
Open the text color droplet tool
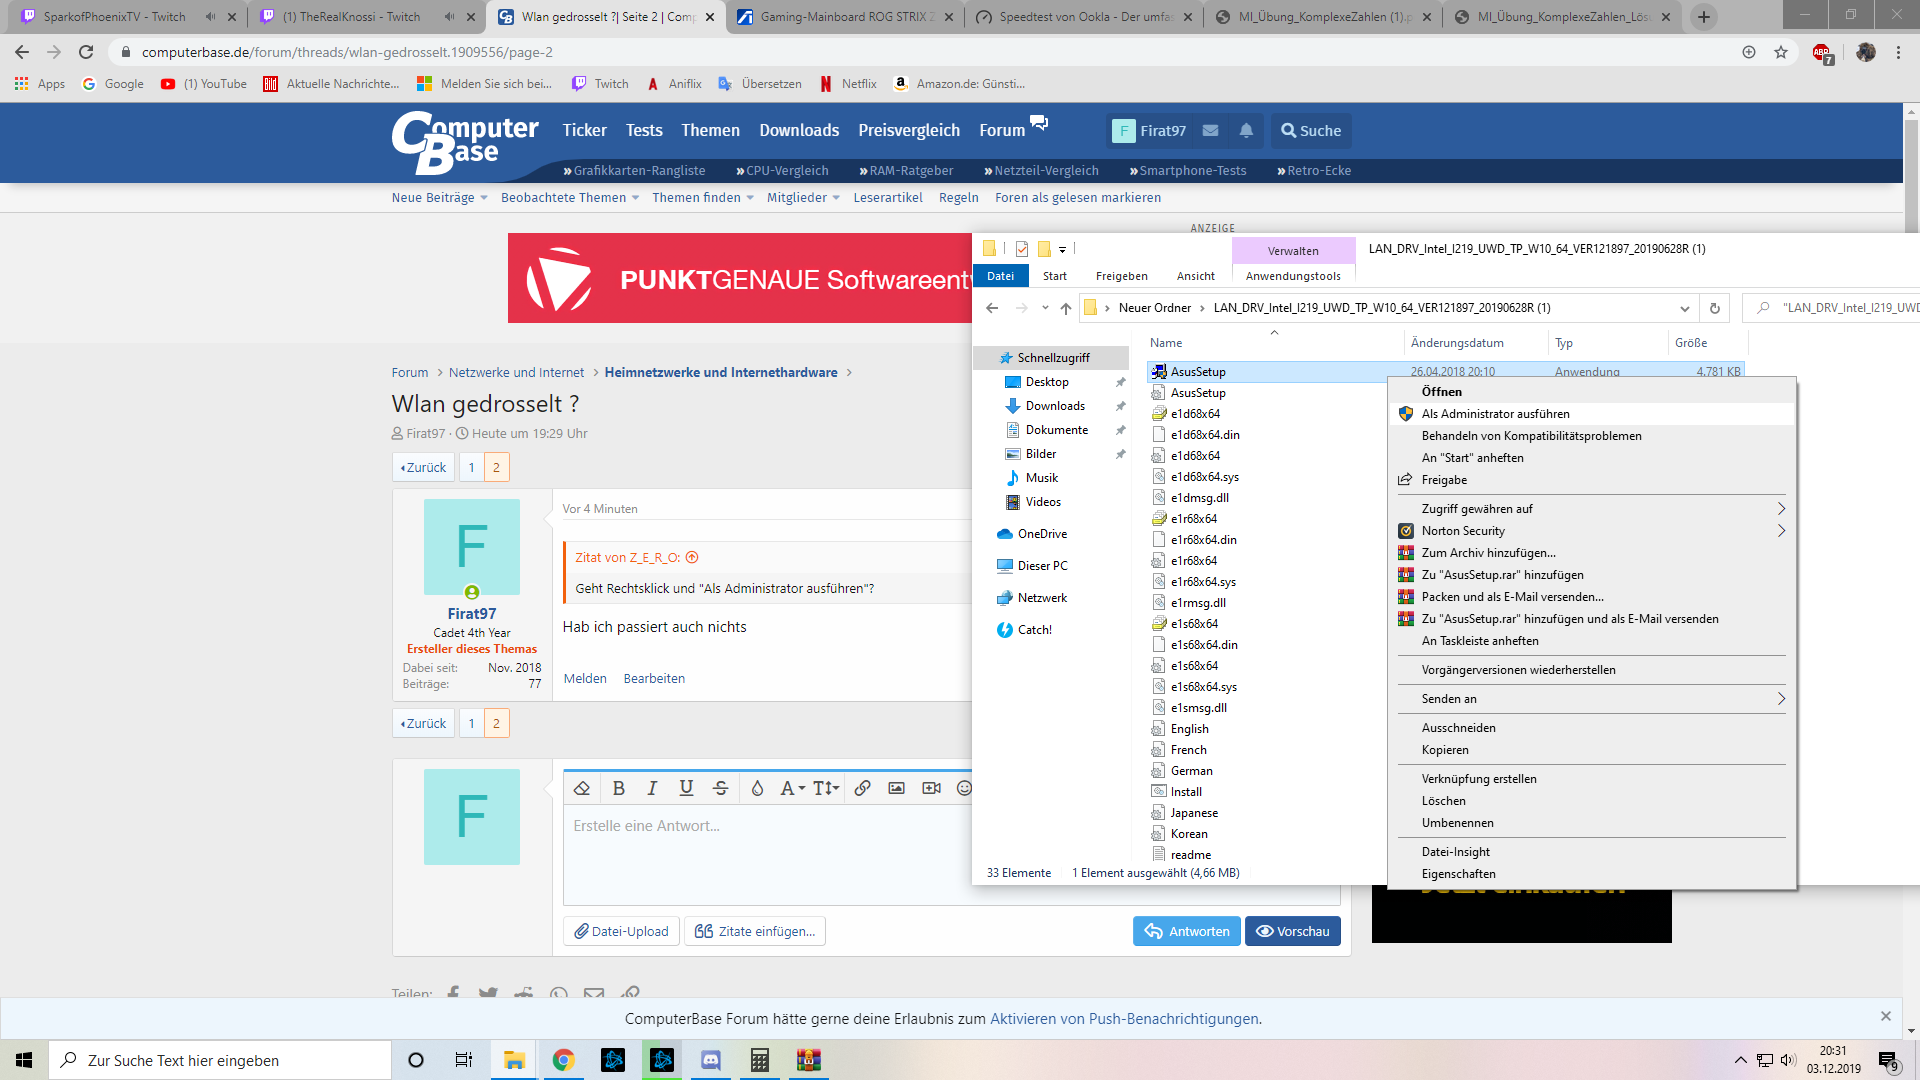pyautogui.click(x=757, y=788)
